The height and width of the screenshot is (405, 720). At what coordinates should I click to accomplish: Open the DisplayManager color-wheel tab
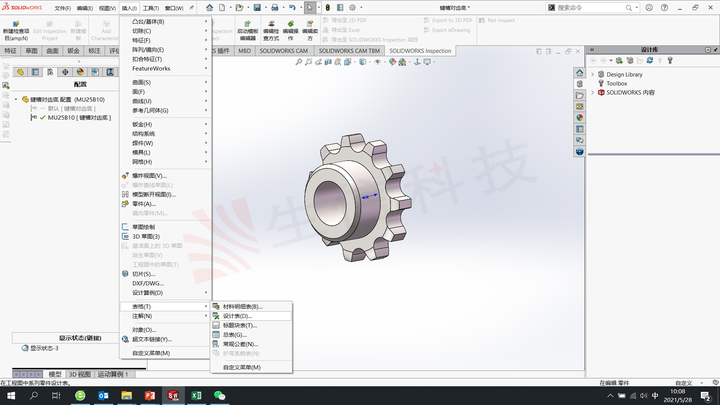pyautogui.click(x=80, y=72)
